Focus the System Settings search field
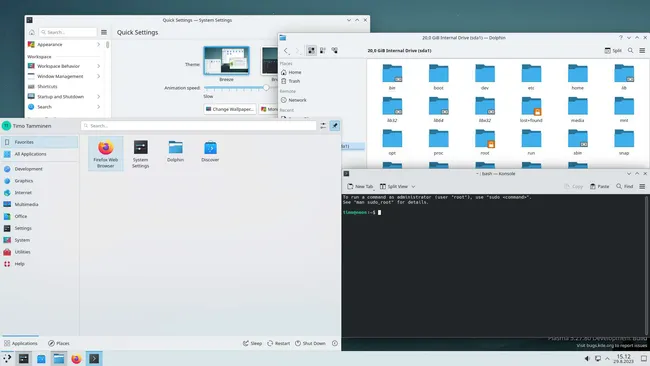 [x=68, y=32]
